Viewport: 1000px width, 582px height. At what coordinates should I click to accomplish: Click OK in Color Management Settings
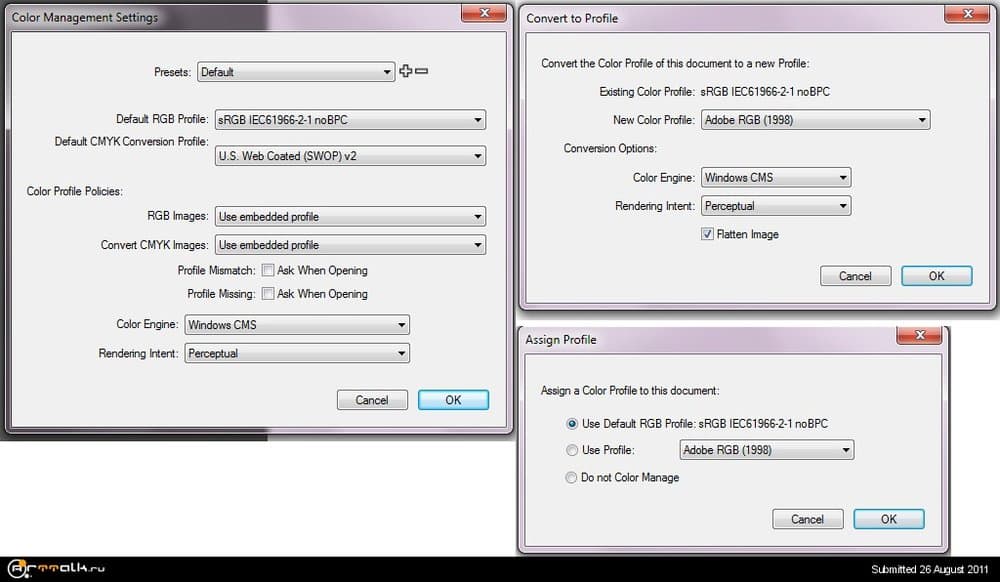(x=453, y=400)
